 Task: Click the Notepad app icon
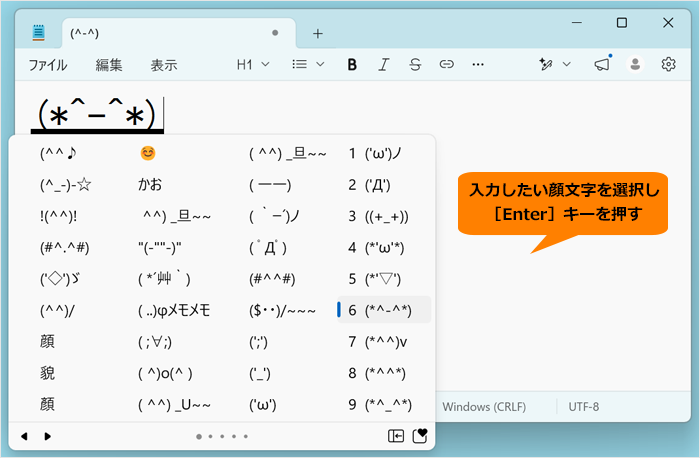[39, 33]
